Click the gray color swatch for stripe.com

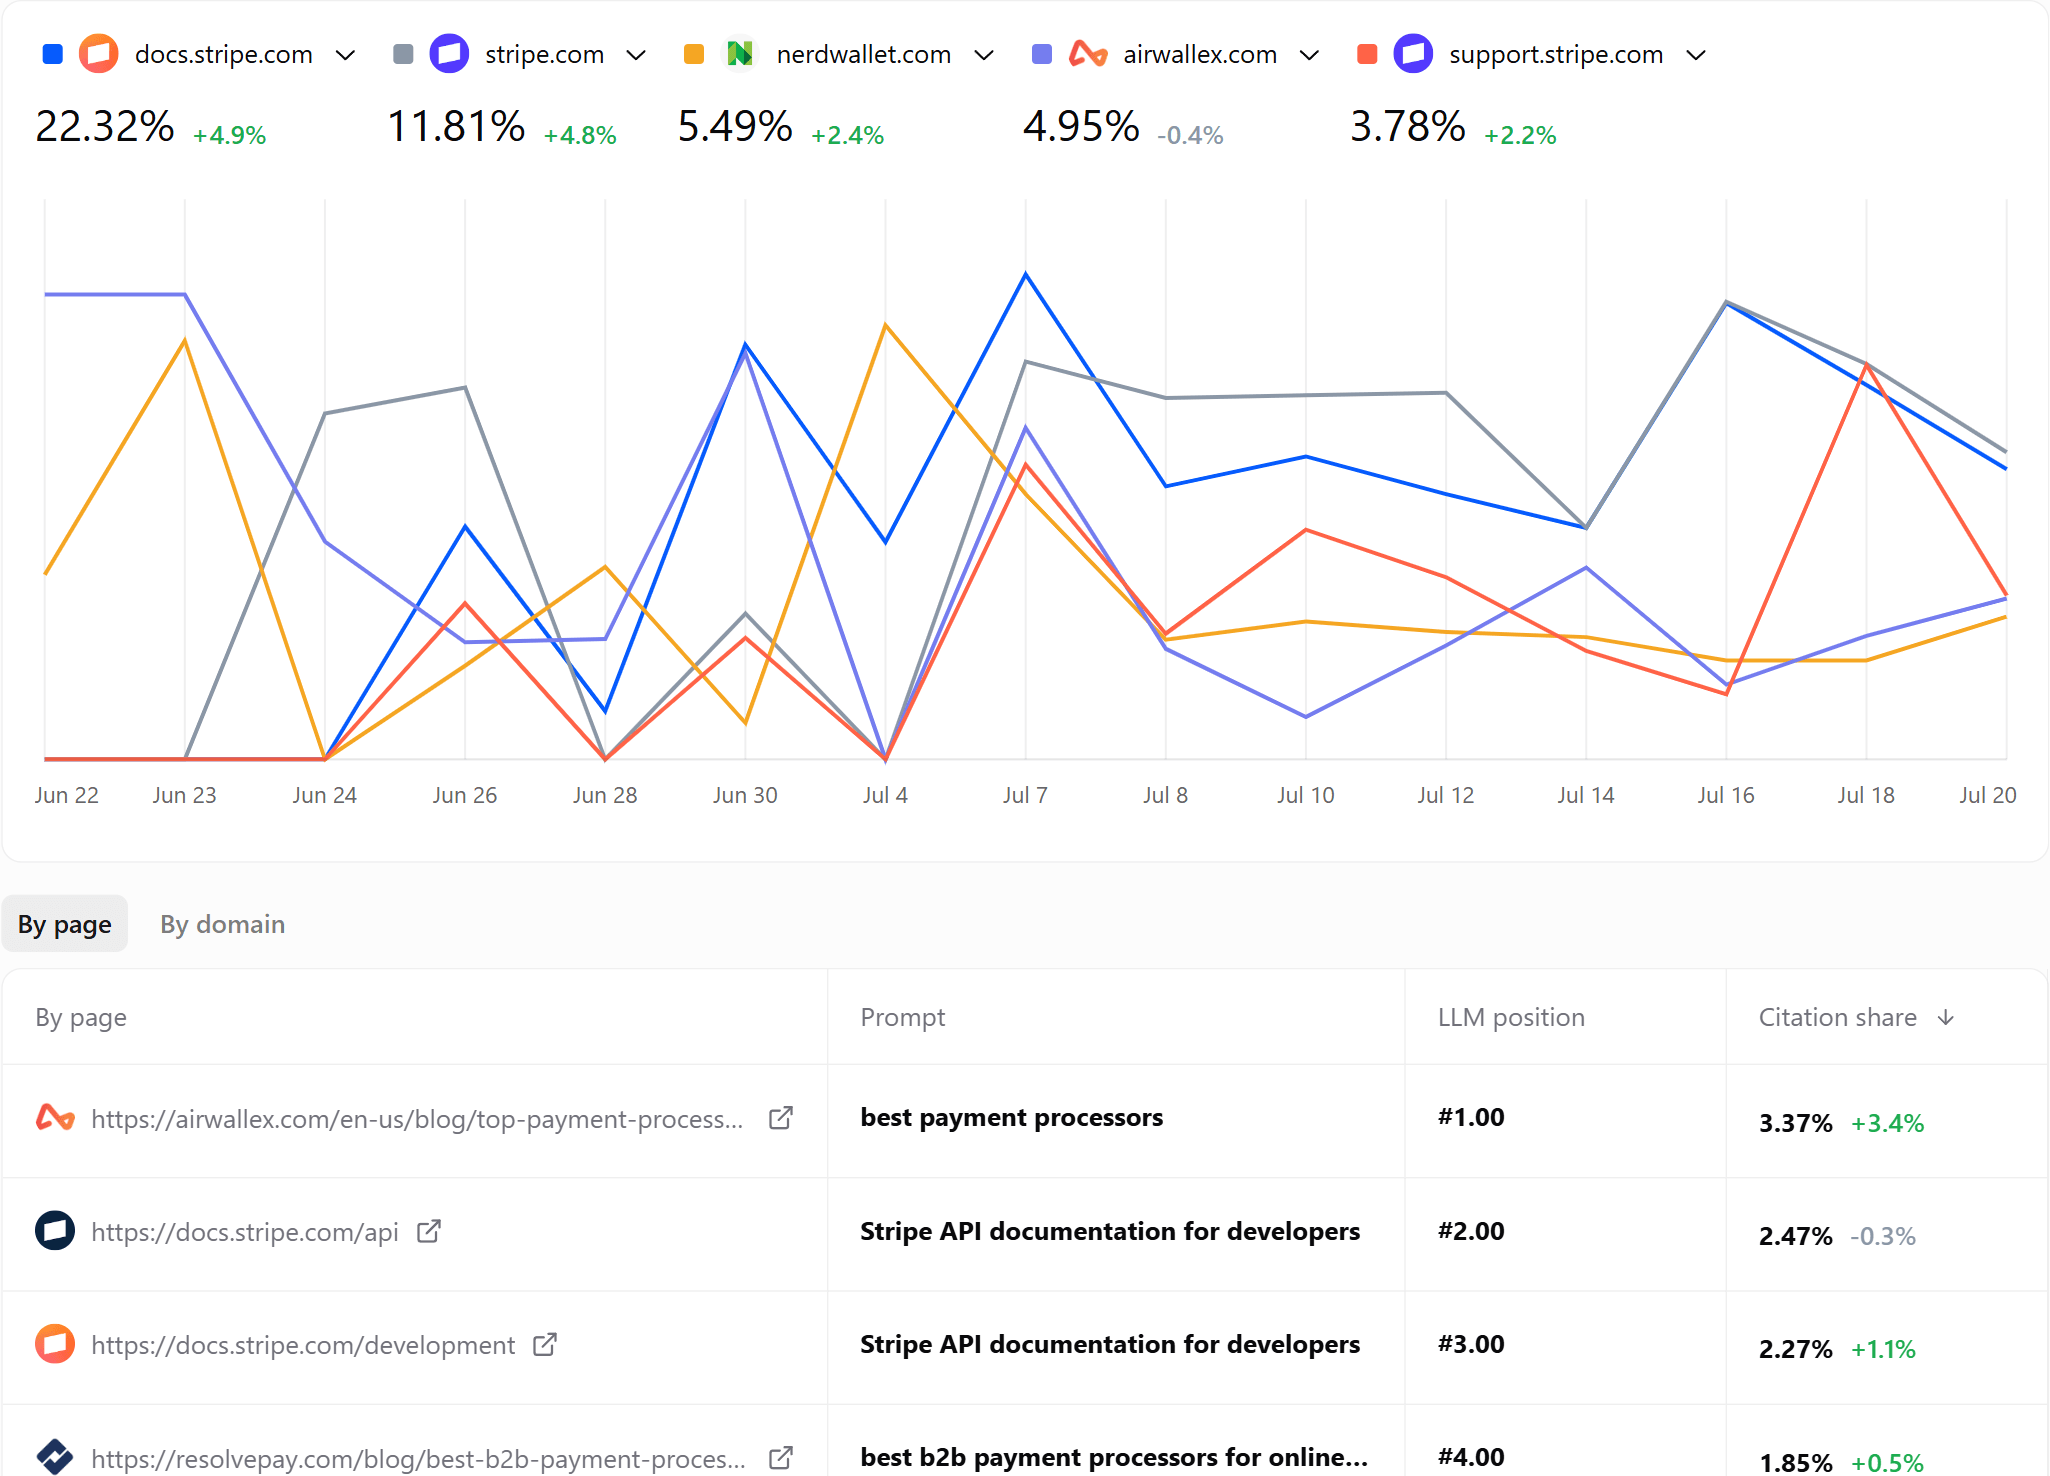tap(403, 54)
